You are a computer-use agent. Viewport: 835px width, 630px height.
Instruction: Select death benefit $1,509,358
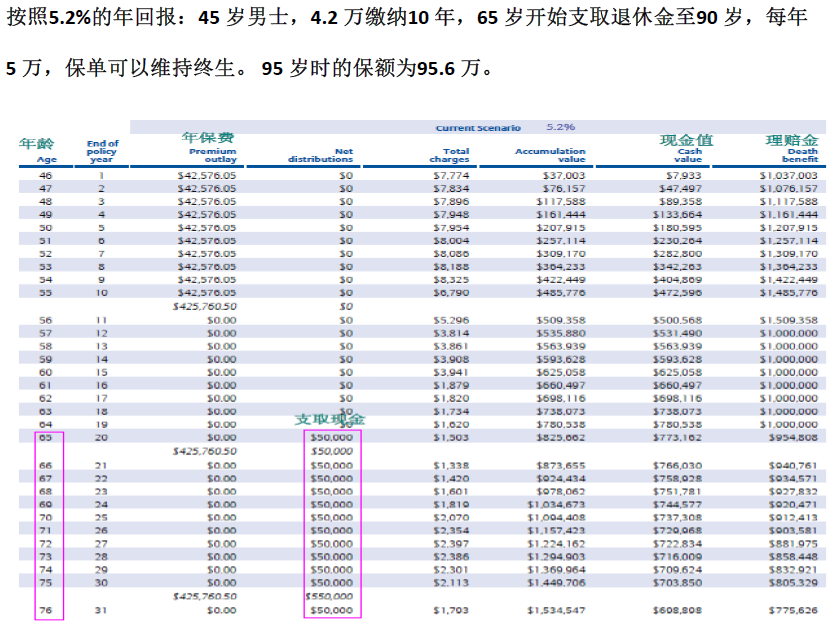[789, 321]
